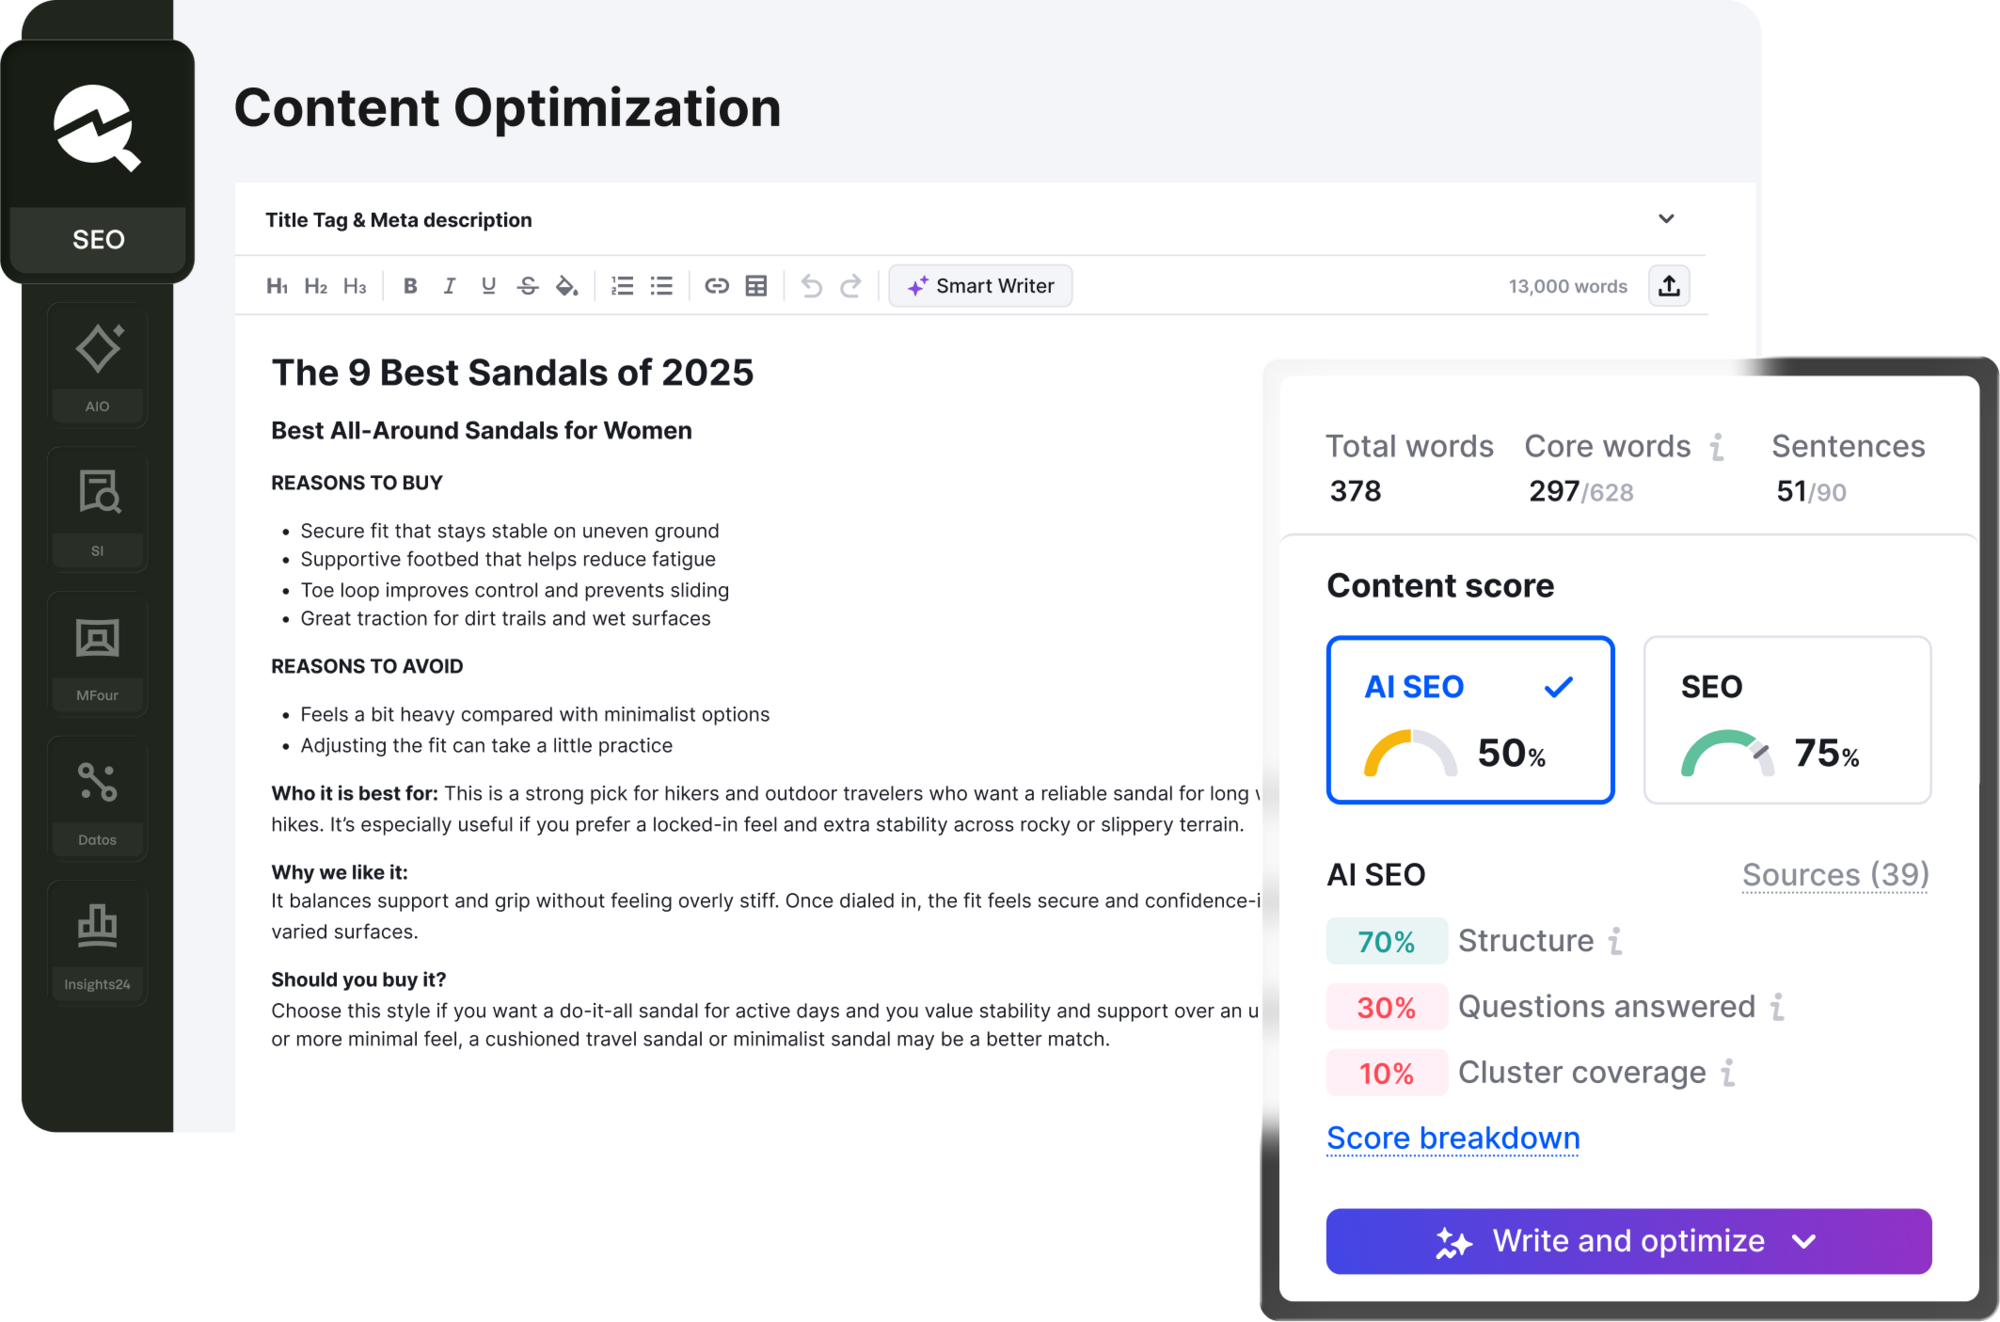
Task: Insert a table into the document
Action: pyautogui.click(x=756, y=286)
